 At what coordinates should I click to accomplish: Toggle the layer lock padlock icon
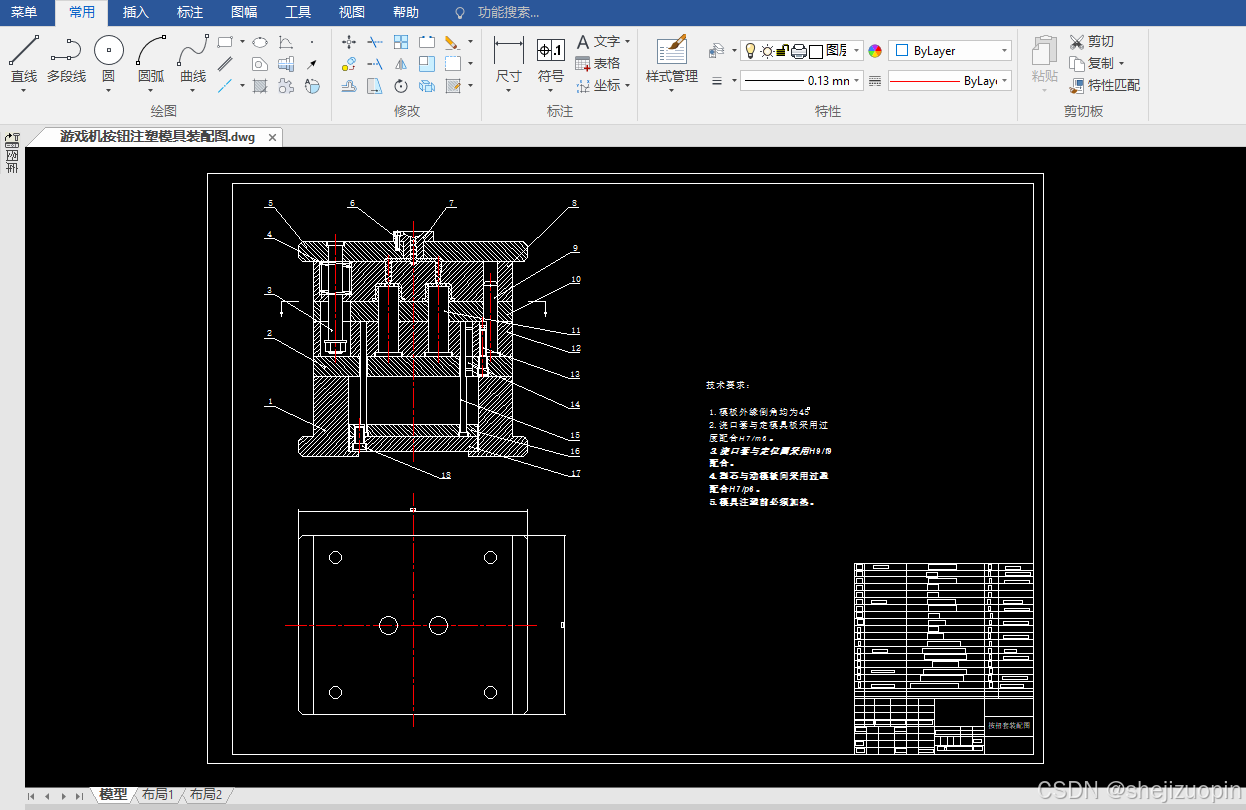pyautogui.click(x=783, y=50)
